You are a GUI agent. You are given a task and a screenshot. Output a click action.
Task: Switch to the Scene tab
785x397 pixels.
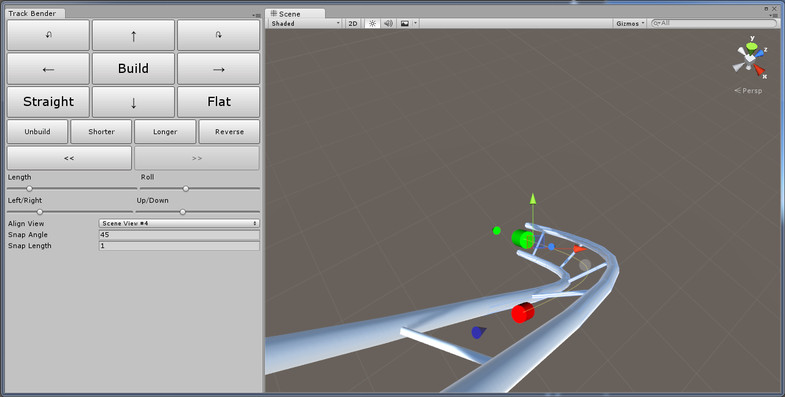pos(295,14)
